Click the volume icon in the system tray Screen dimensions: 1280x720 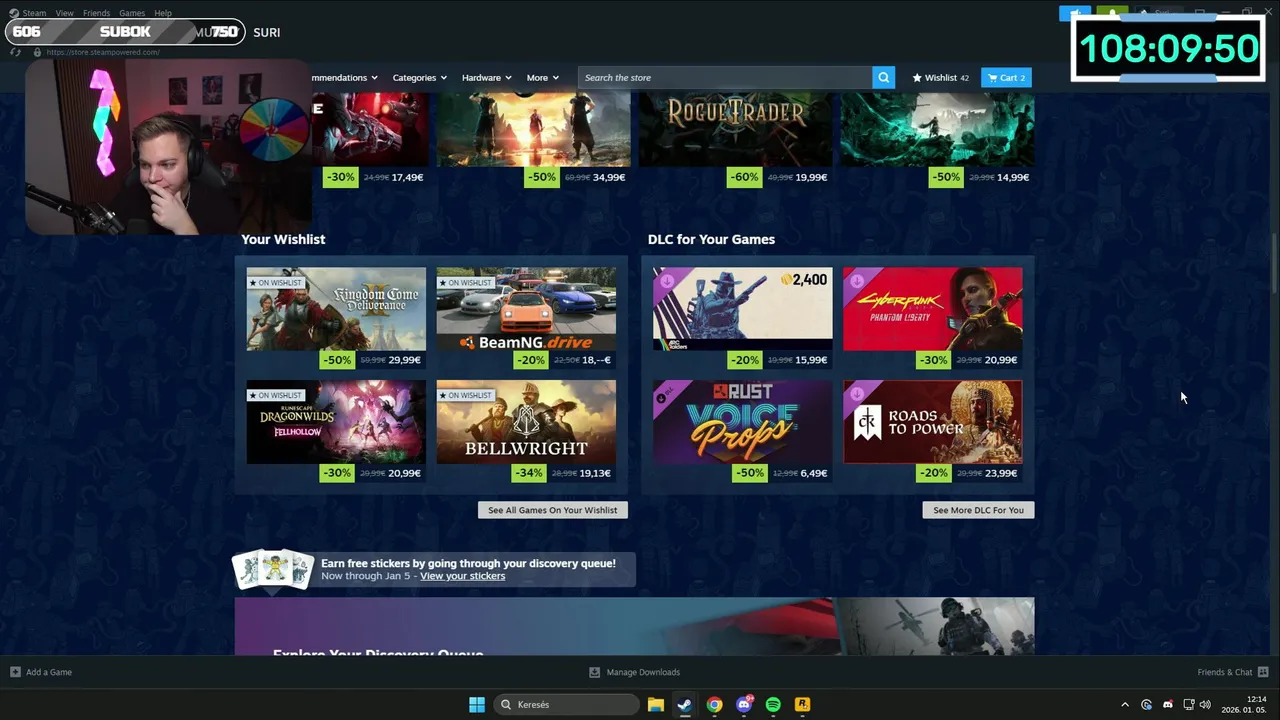[1205, 704]
